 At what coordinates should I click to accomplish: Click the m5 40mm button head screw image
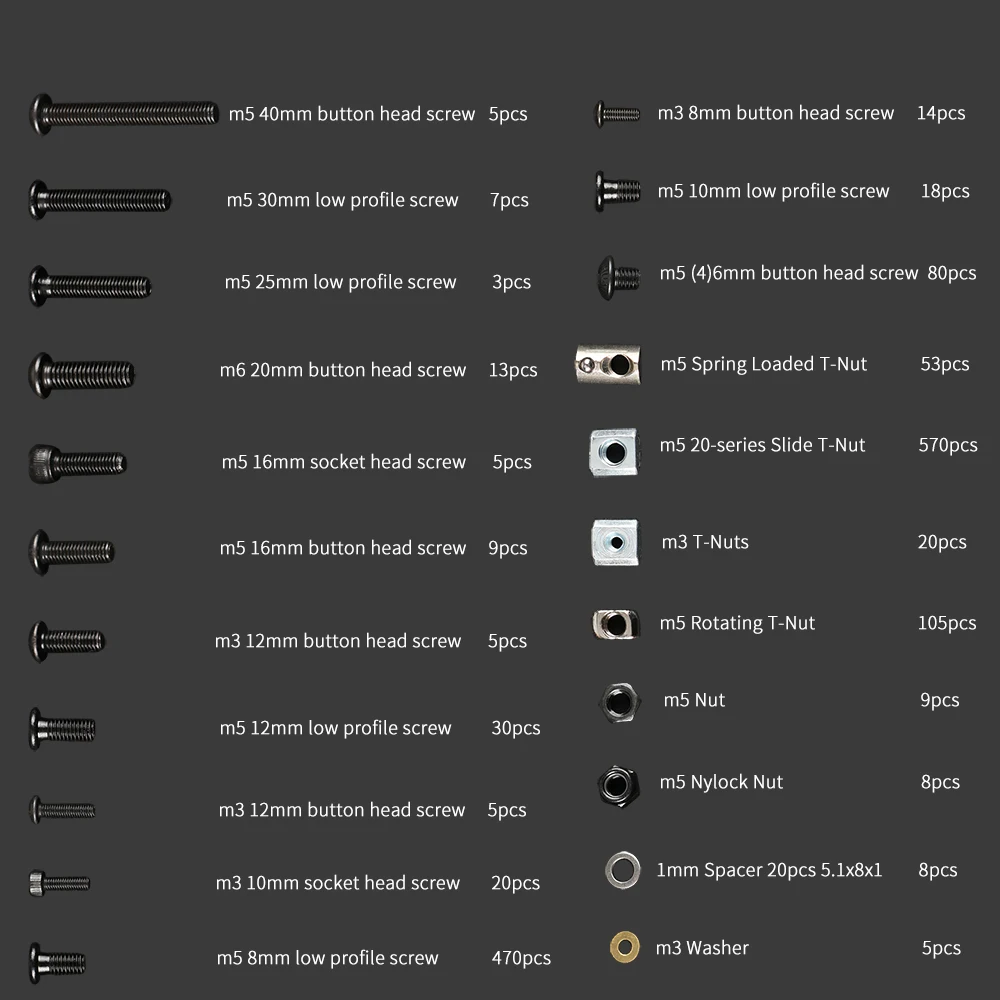coord(124,114)
